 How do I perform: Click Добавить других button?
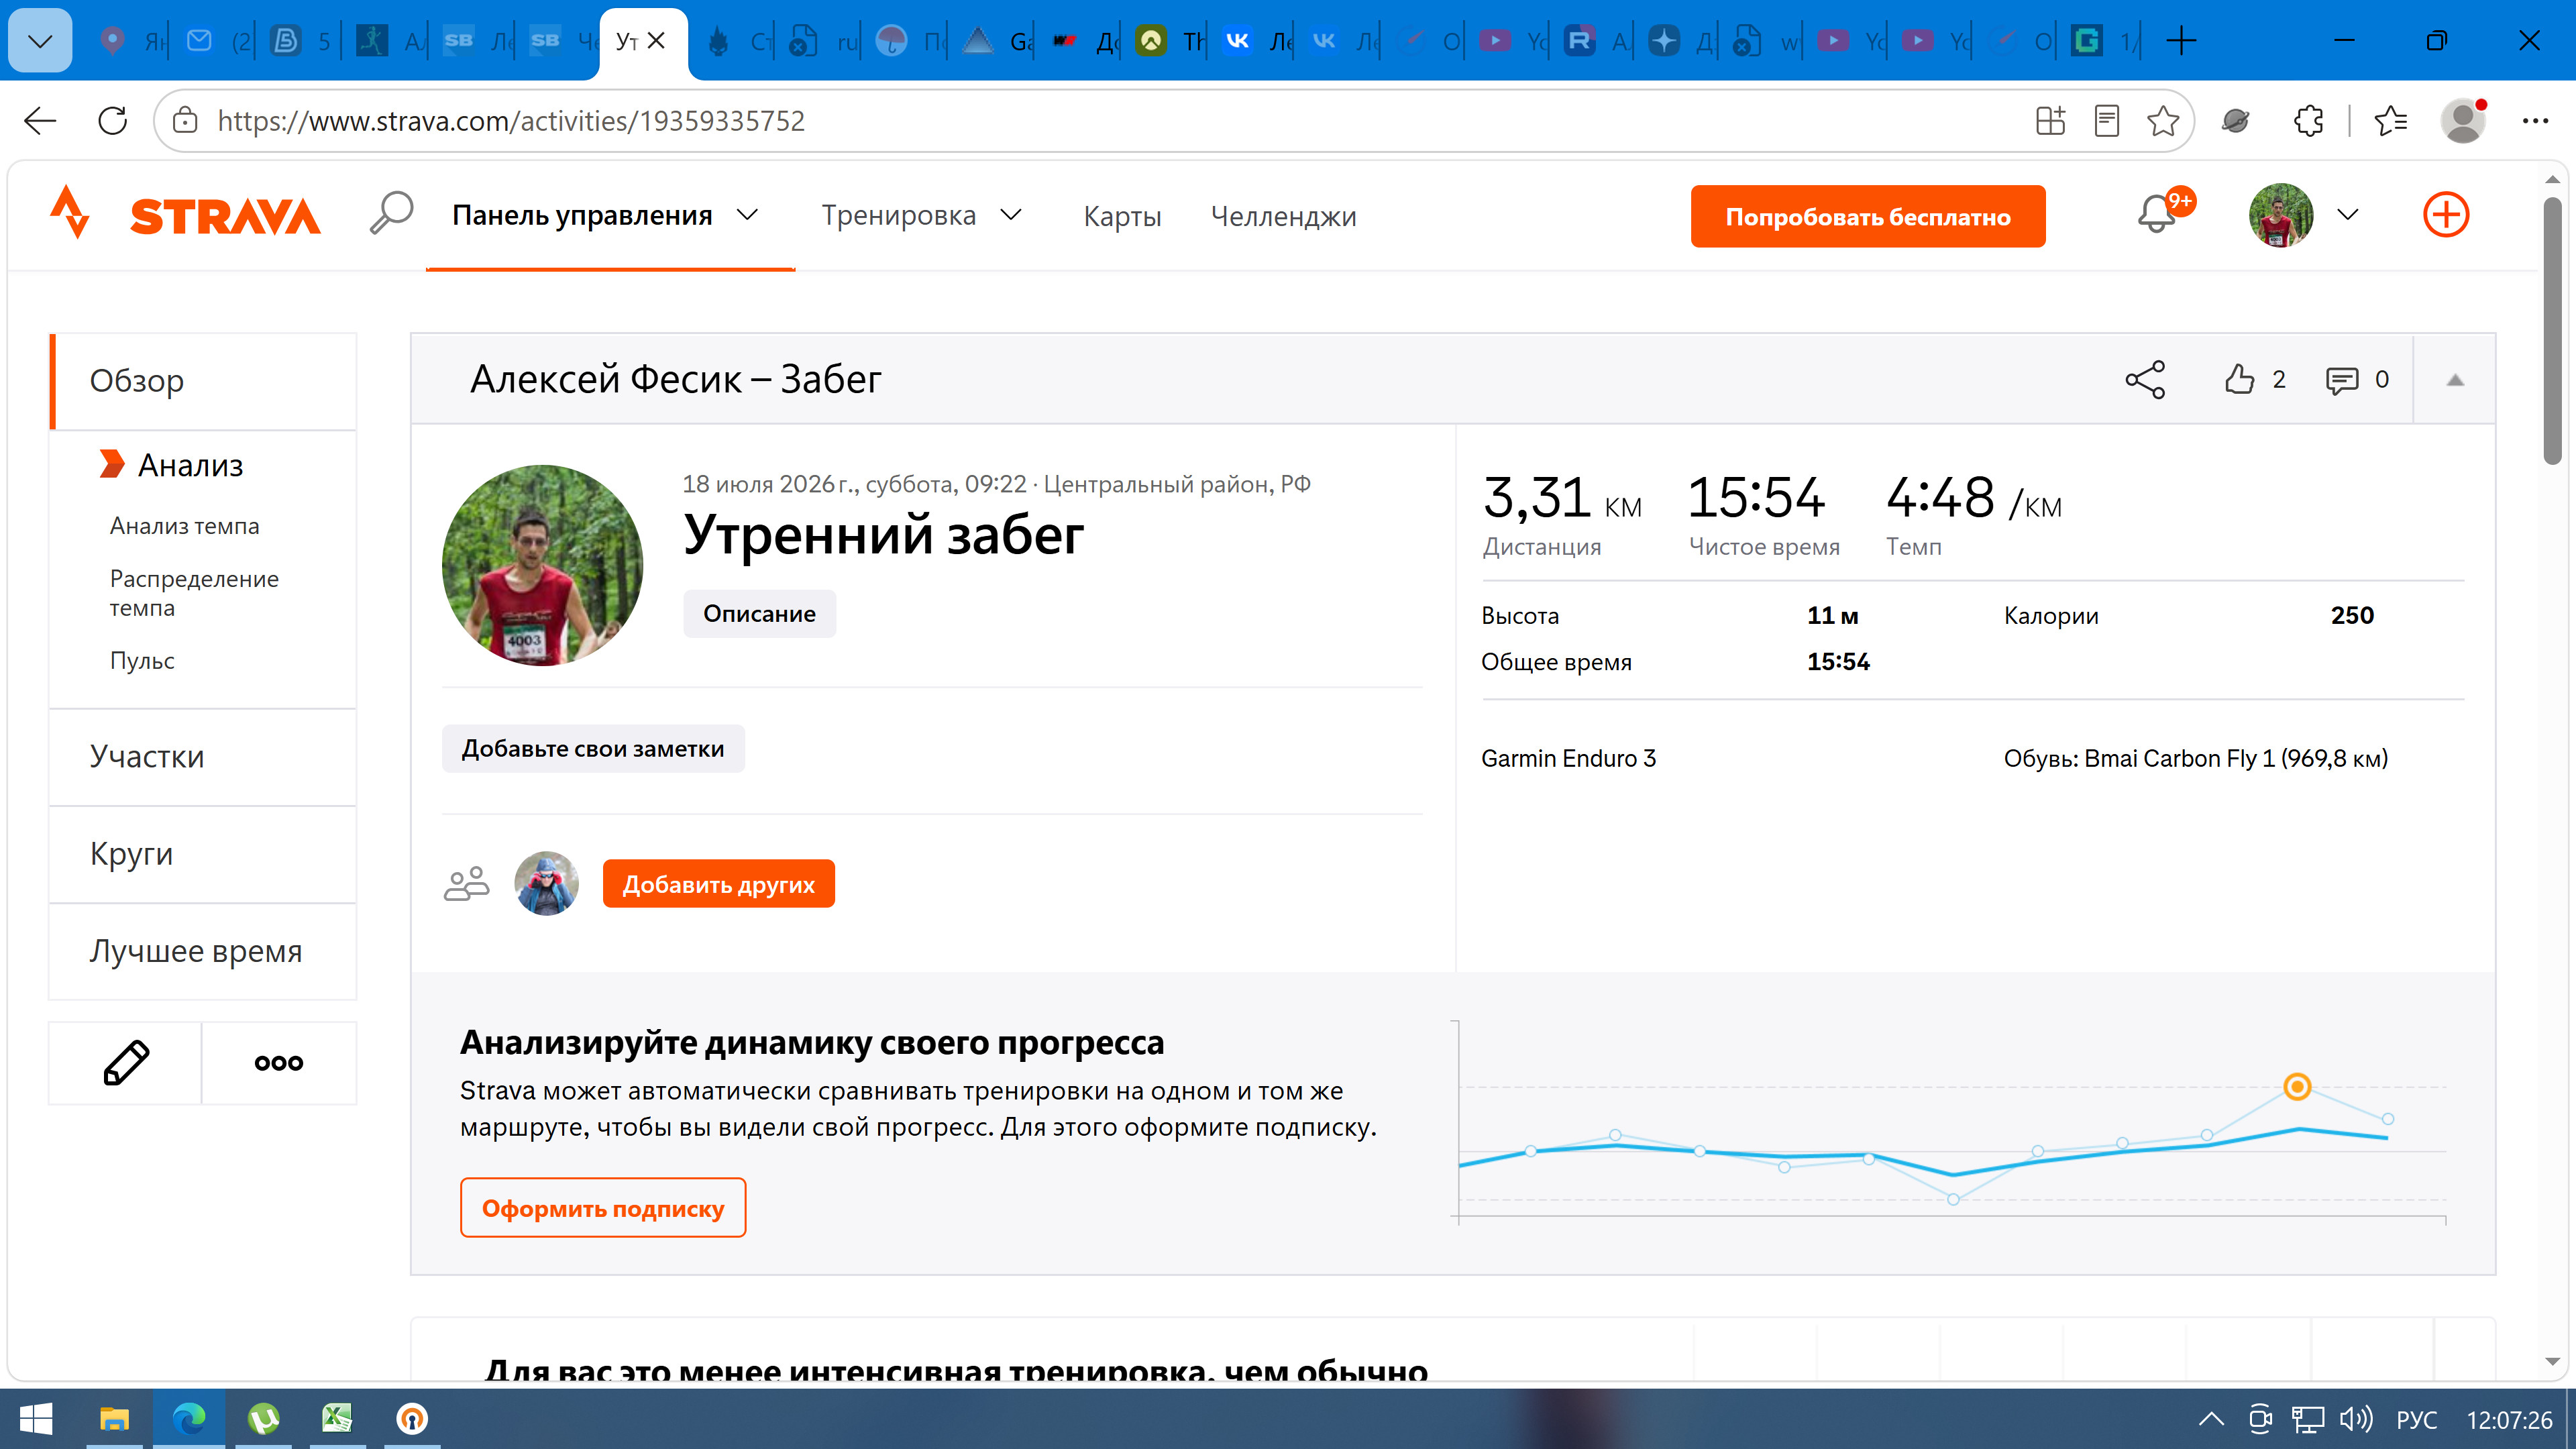point(718,884)
